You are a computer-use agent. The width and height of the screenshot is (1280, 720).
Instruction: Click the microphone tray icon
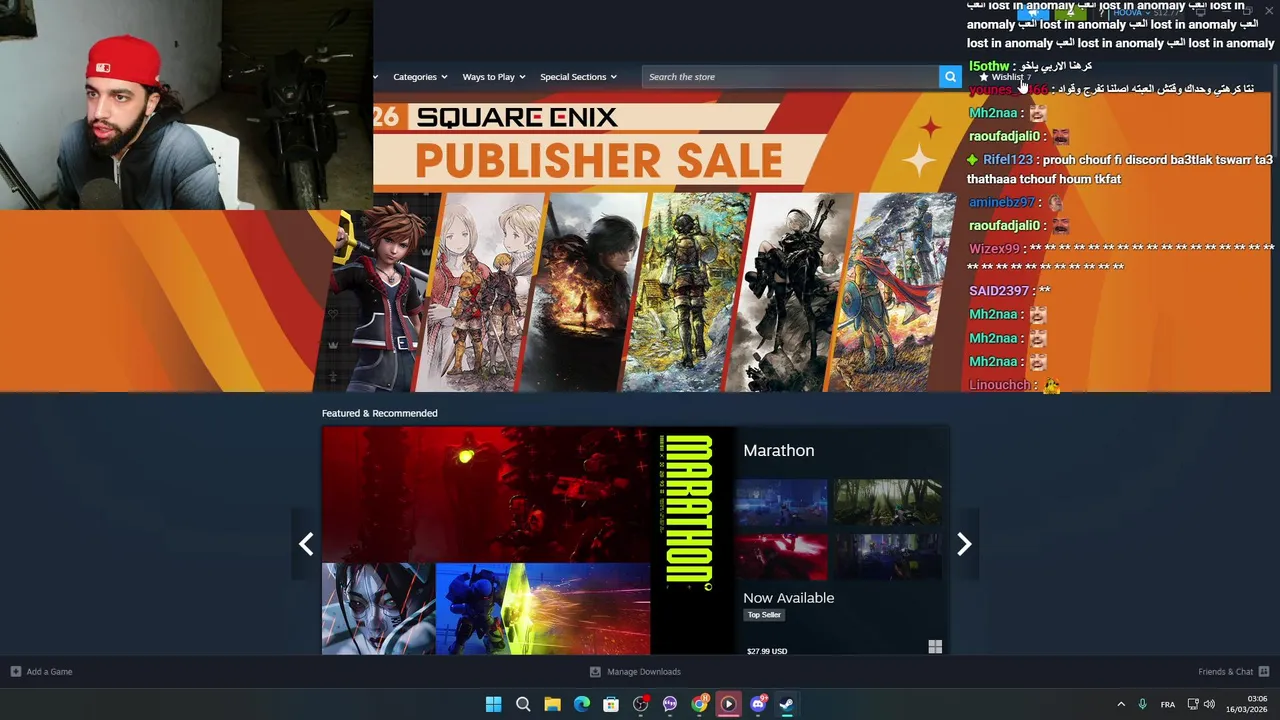[x=1142, y=704]
